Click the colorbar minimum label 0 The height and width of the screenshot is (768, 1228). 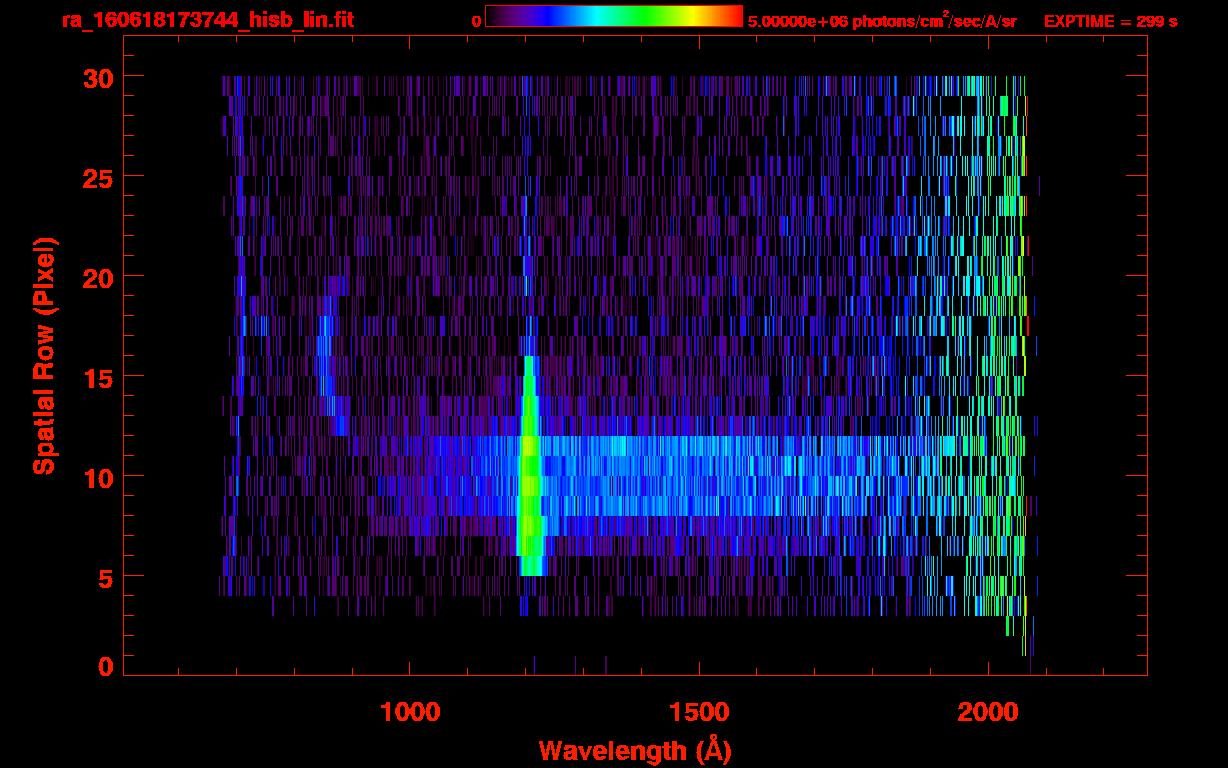[x=476, y=21]
